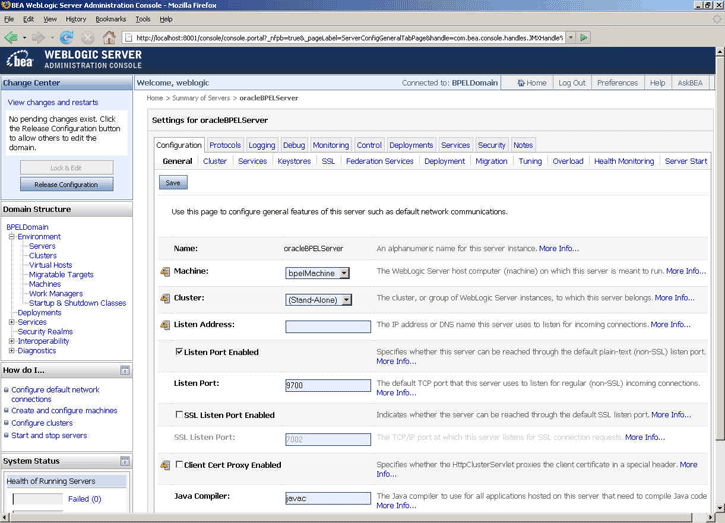Click Failed (0) server health link
The height and width of the screenshot is (523, 725).
[85, 499]
